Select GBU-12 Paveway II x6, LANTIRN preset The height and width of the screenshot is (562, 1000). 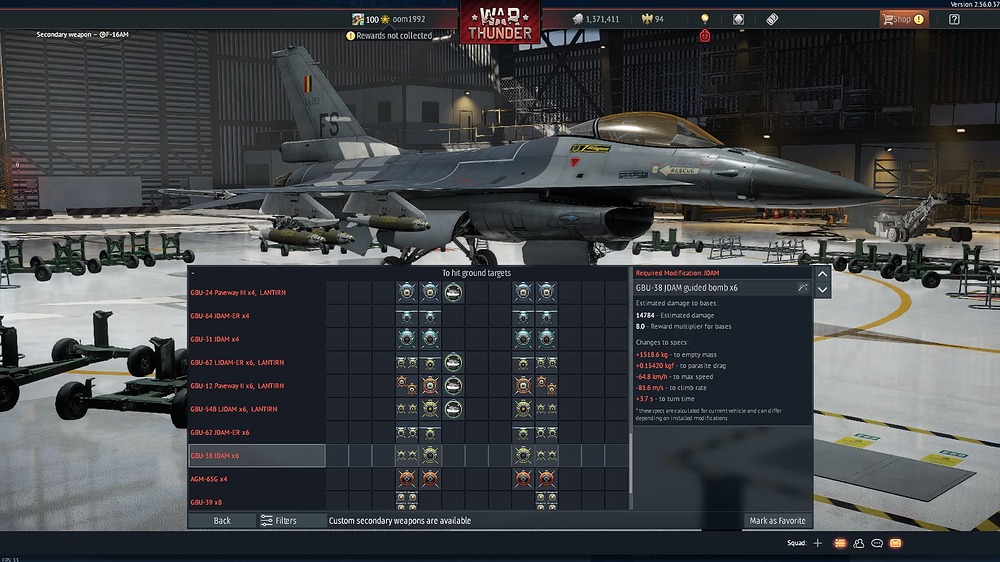257,386
